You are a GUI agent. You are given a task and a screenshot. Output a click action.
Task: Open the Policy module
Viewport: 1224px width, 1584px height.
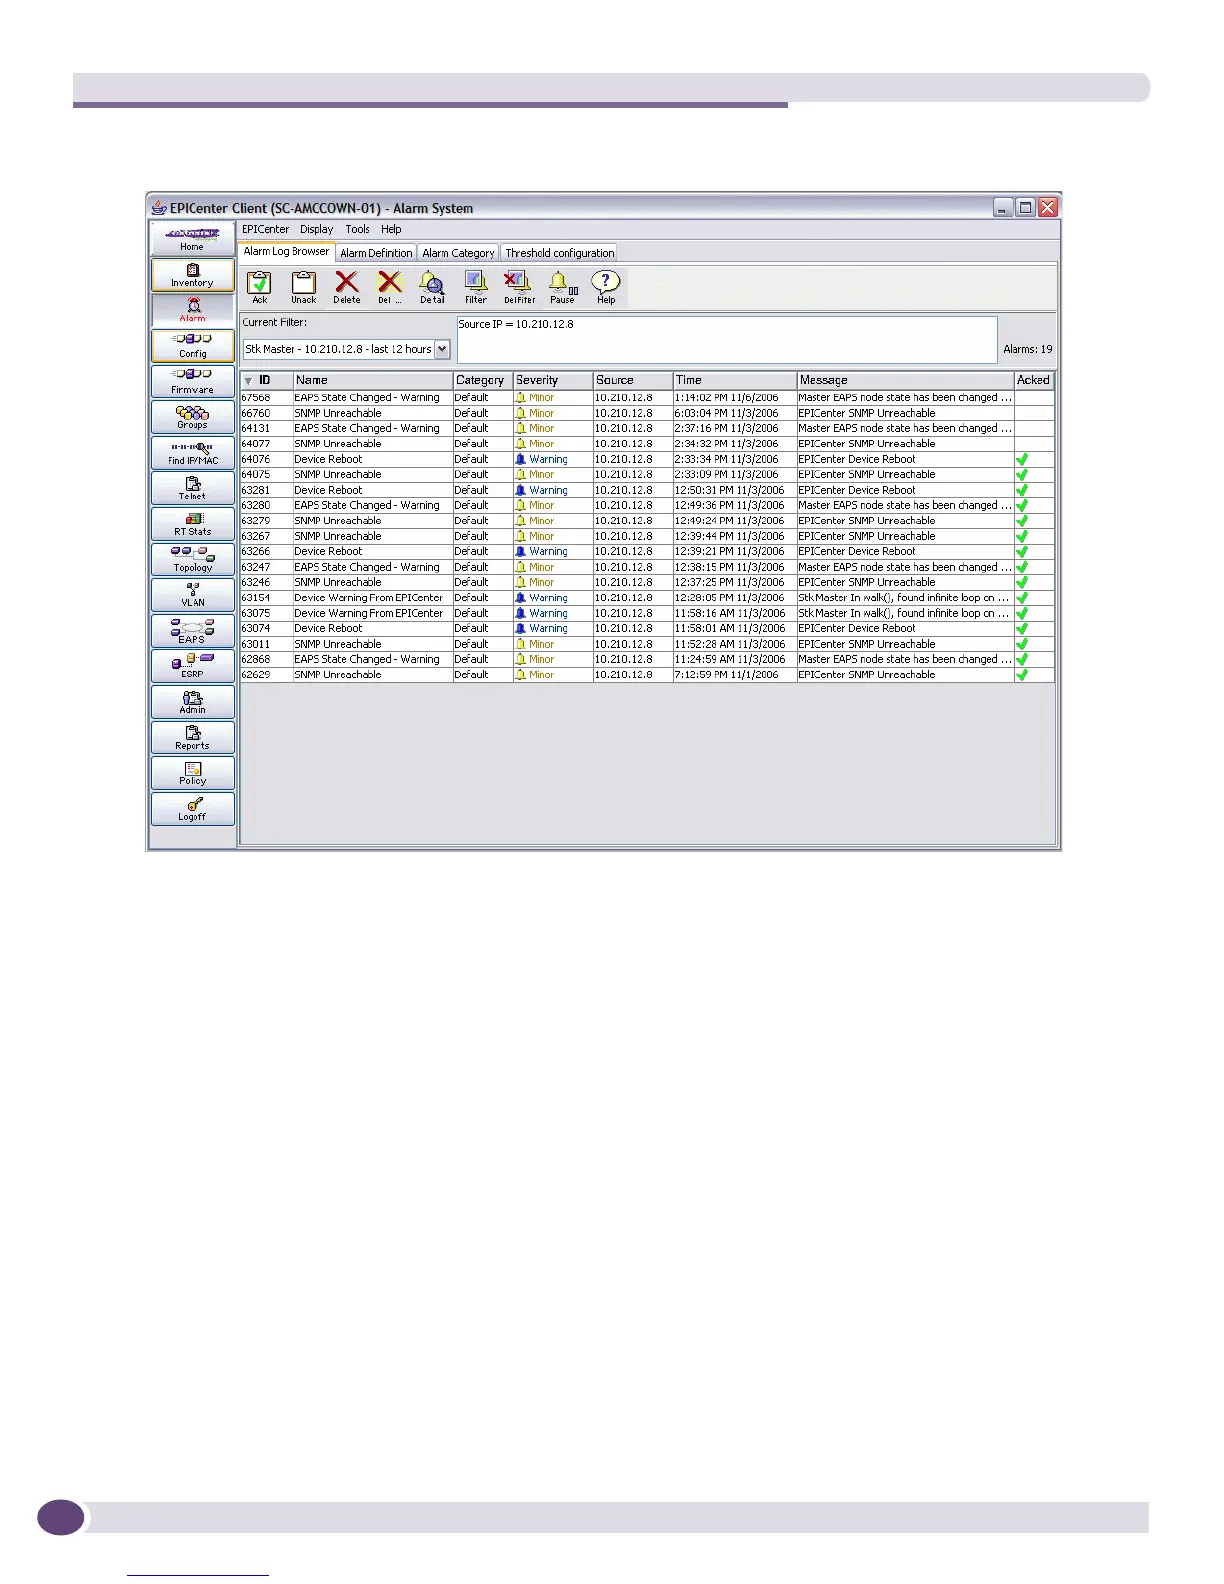coord(192,773)
